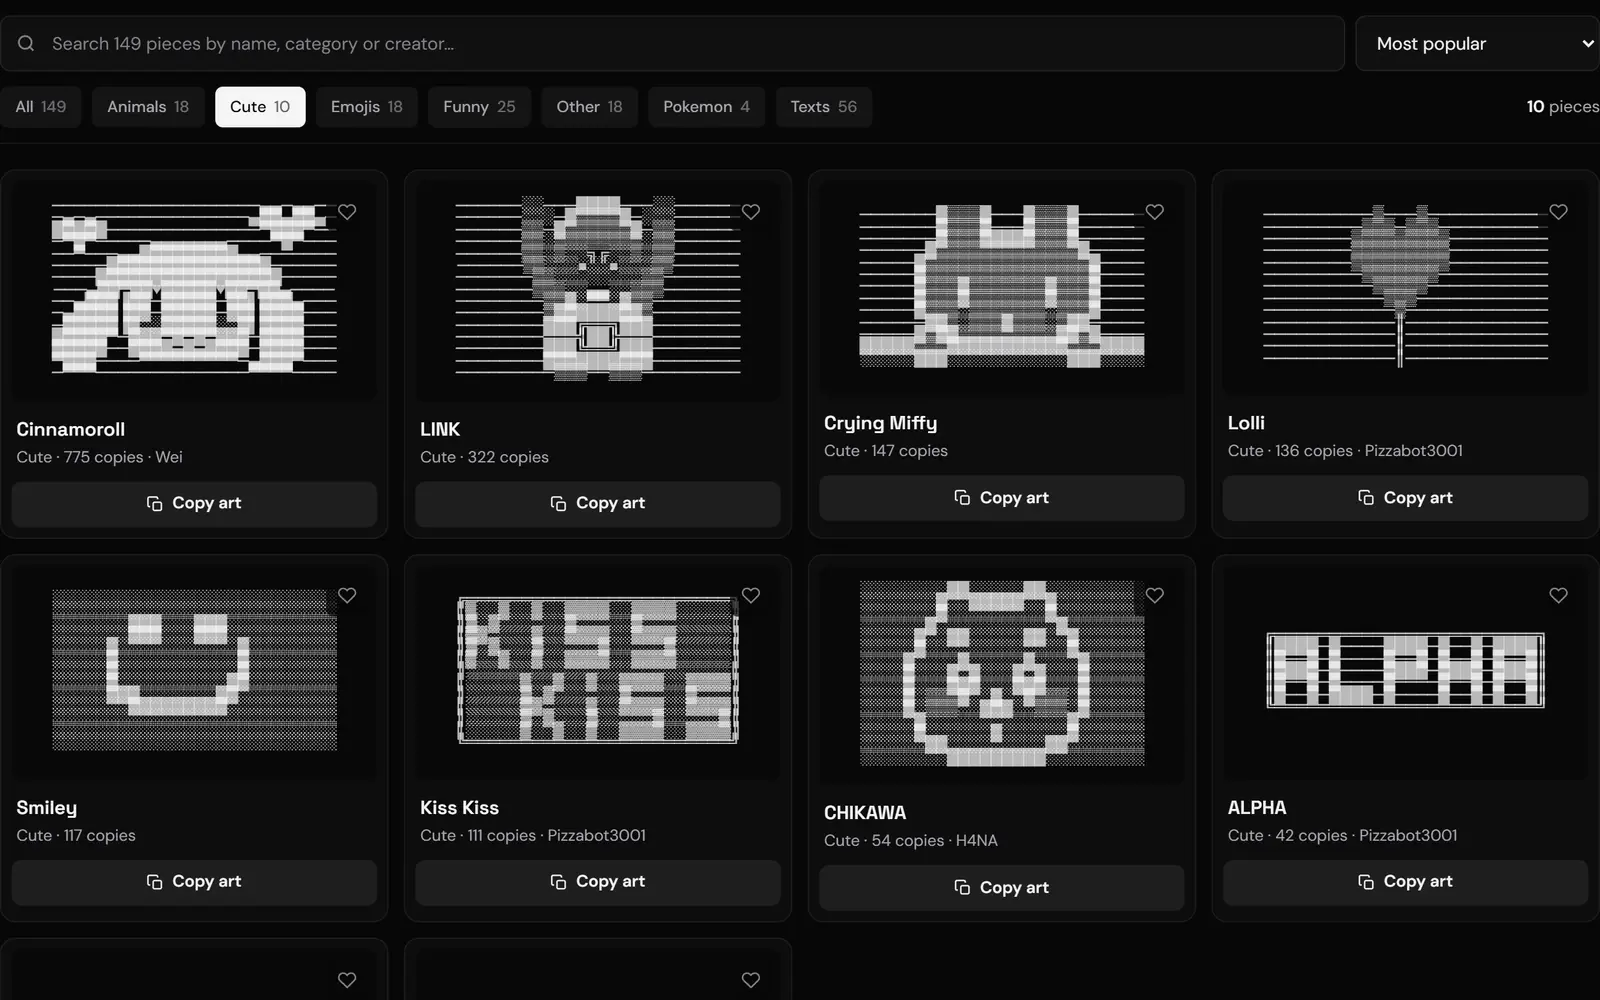Open the LINK pixel art preview
The image size is (1600, 1000).
coord(598,290)
